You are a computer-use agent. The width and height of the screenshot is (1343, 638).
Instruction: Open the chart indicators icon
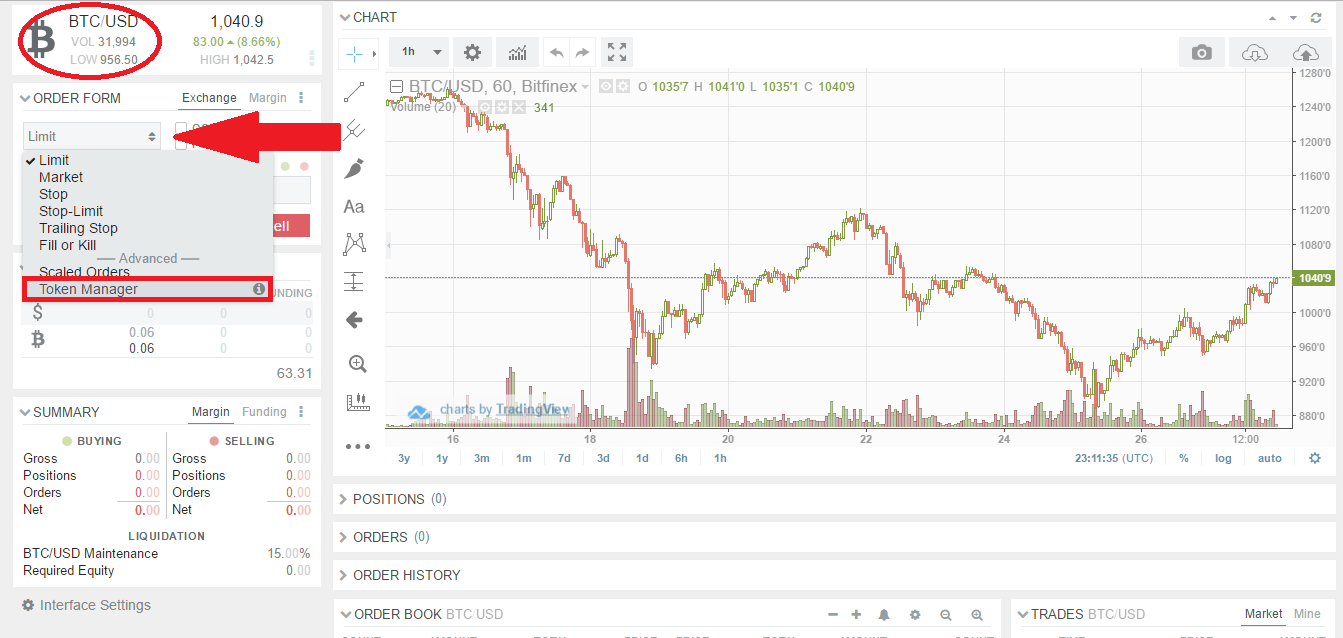[x=518, y=52]
